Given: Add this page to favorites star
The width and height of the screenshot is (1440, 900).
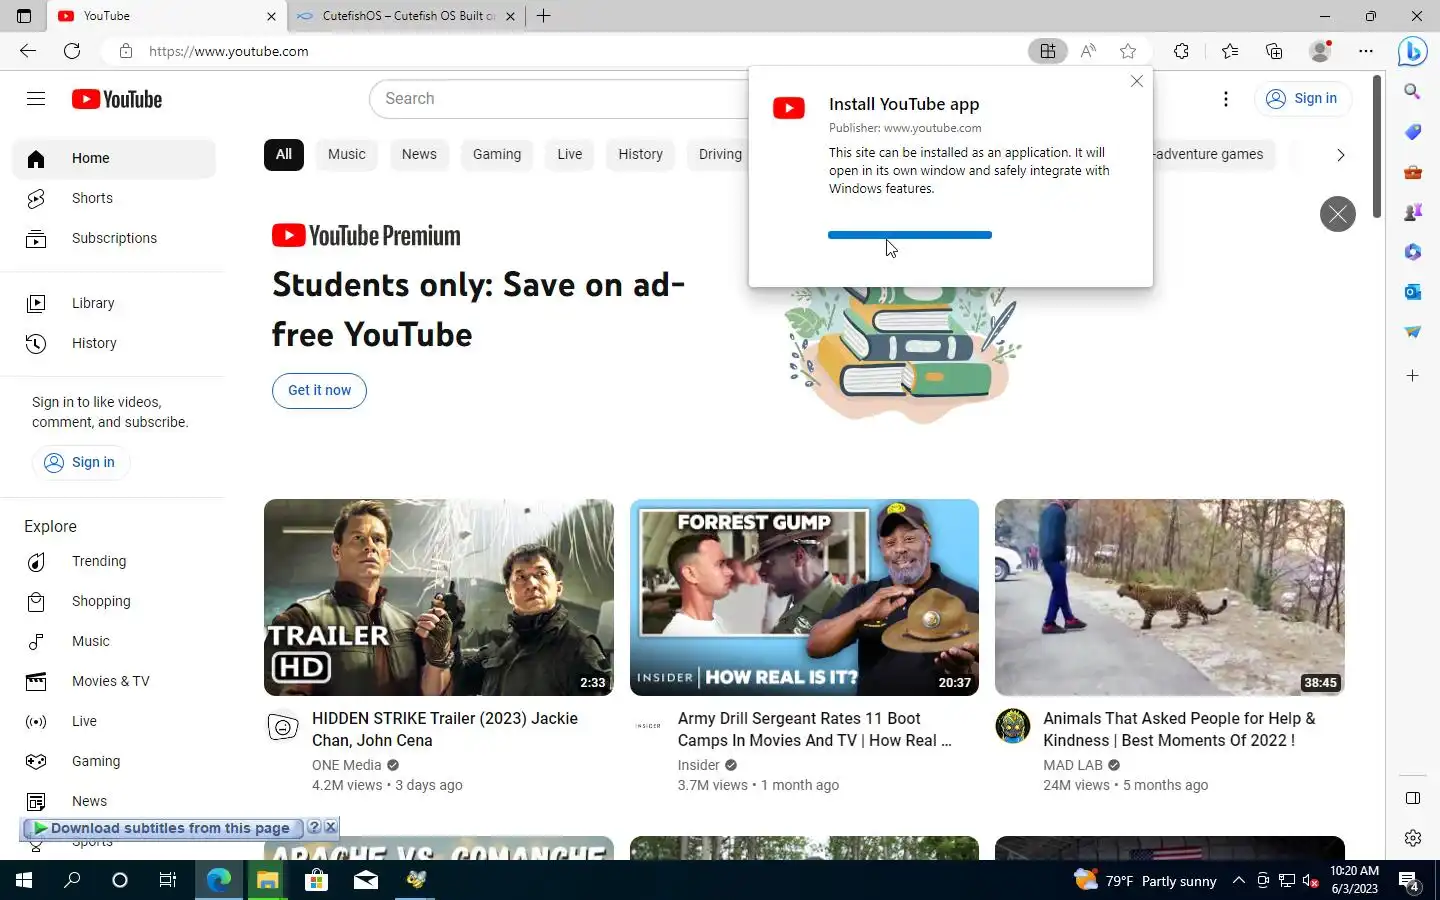Looking at the screenshot, I should pos(1128,51).
